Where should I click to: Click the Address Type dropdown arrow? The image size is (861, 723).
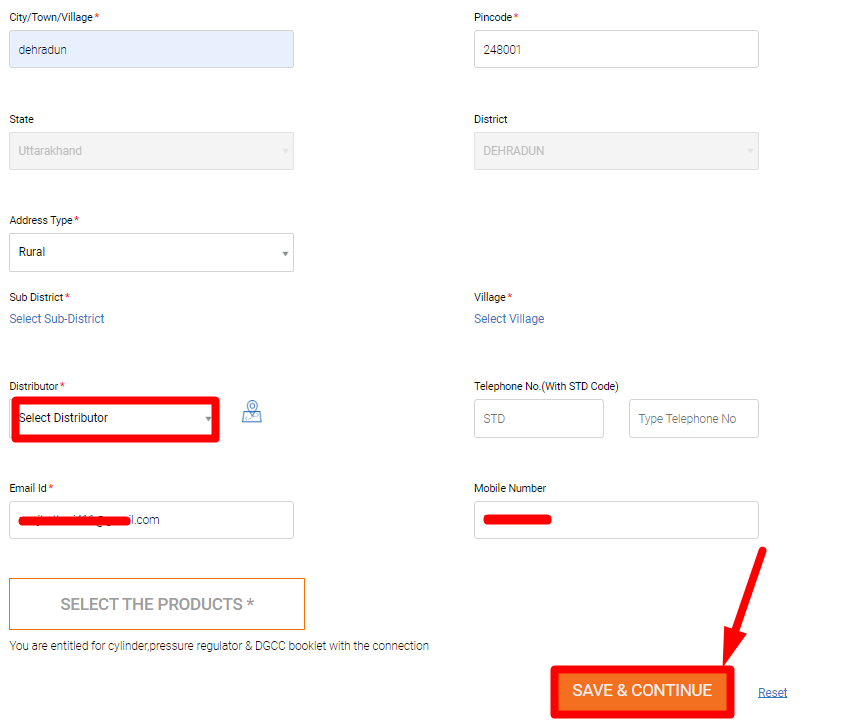point(285,254)
